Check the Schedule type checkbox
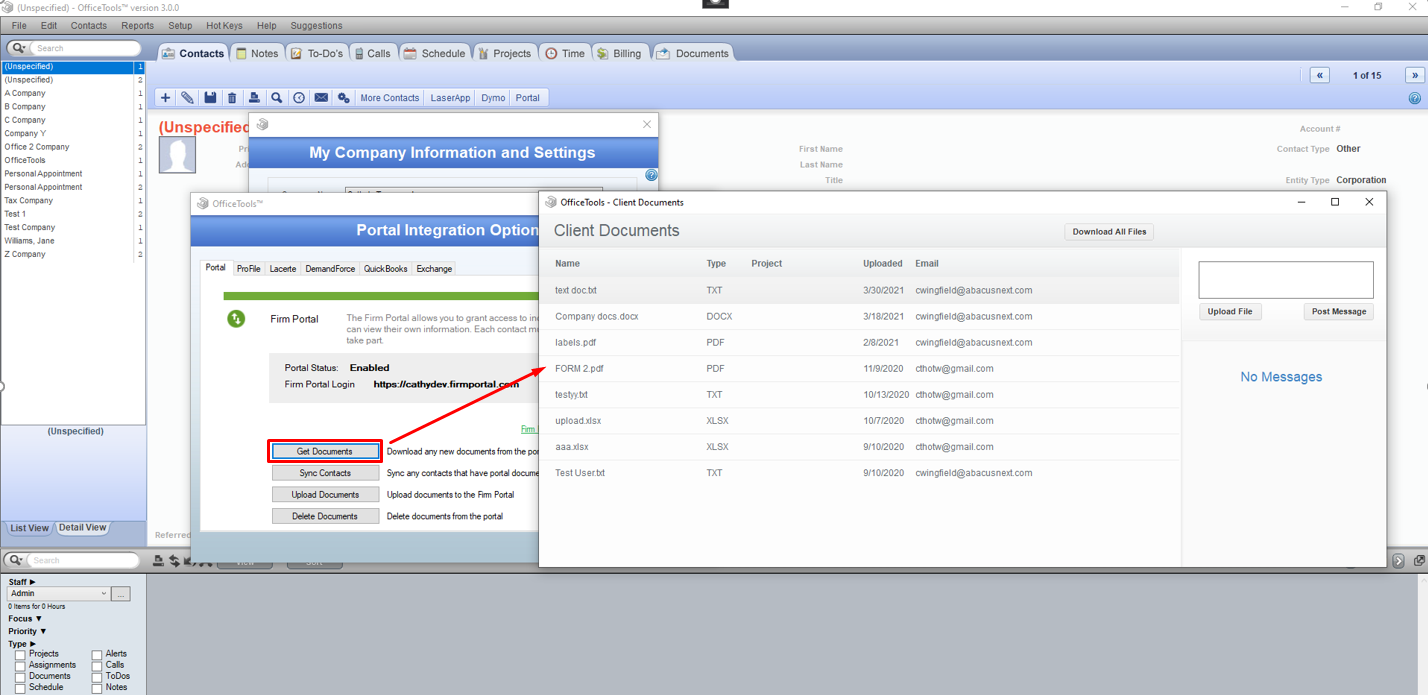Screen dimensions: 1428x695 [20, 688]
